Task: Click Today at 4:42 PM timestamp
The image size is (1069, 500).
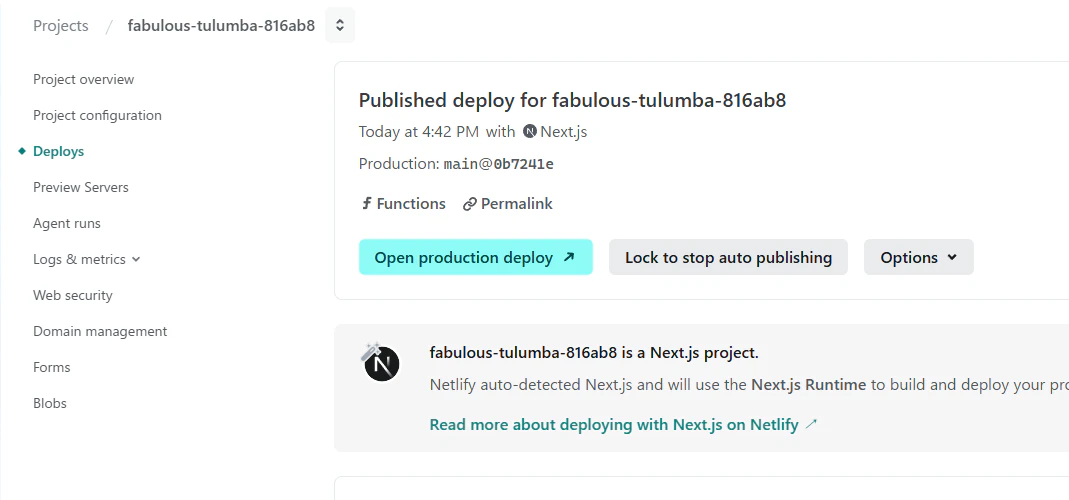Action: point(419,132)
